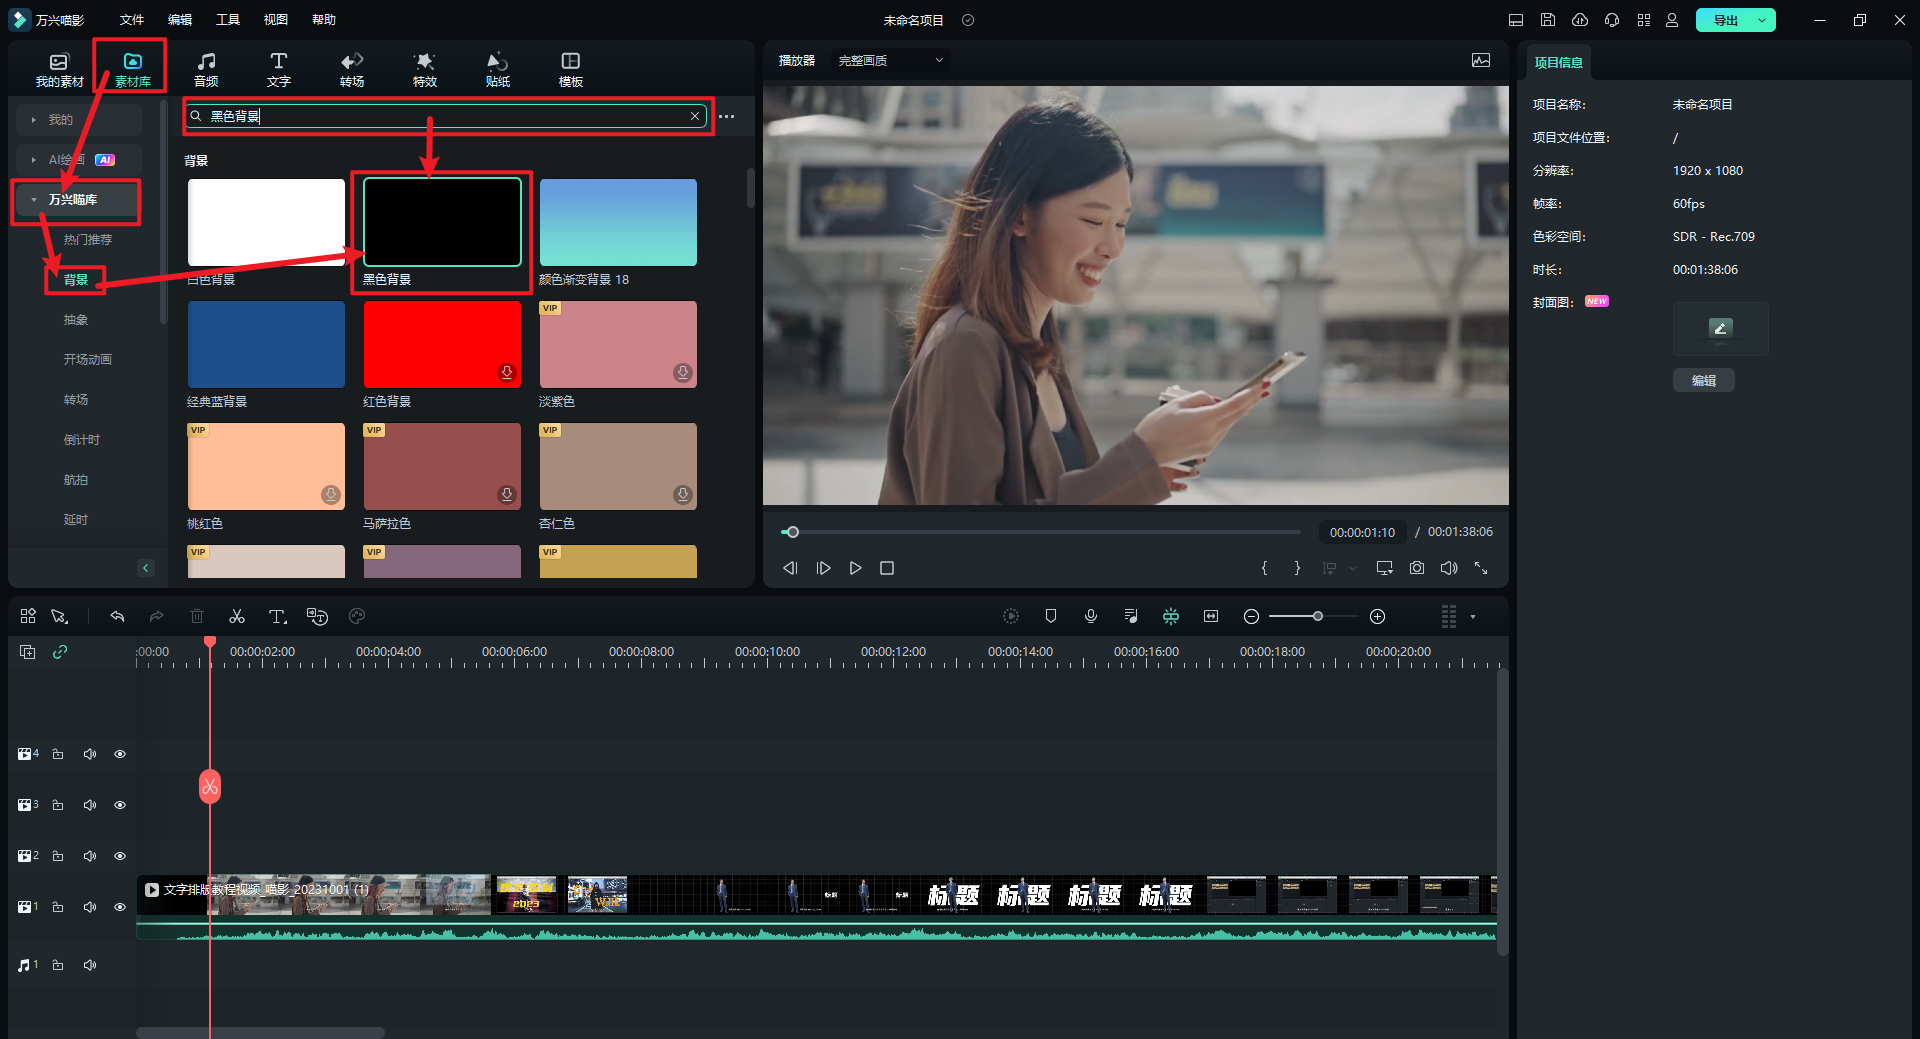Image resolution: width=1920 pixels, height=1039 pixels.
Task: Open the Effects (特效) panel
Action: [425, 69]
